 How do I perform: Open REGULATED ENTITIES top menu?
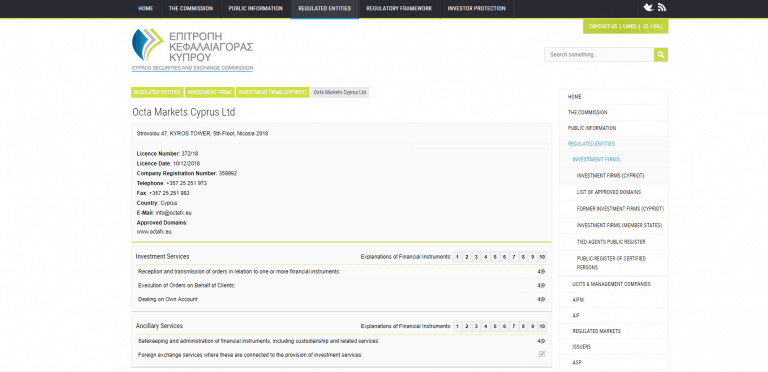[325, 9]
